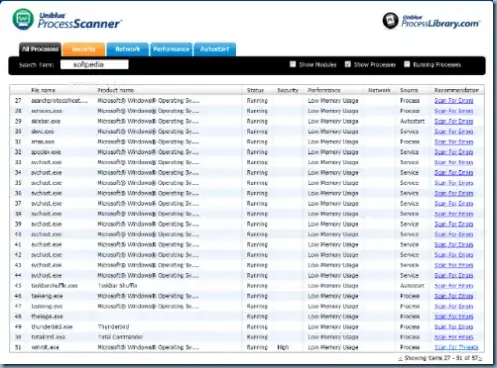
Task: Click Scan For Errors link in row 50
Action: [454, 337]
